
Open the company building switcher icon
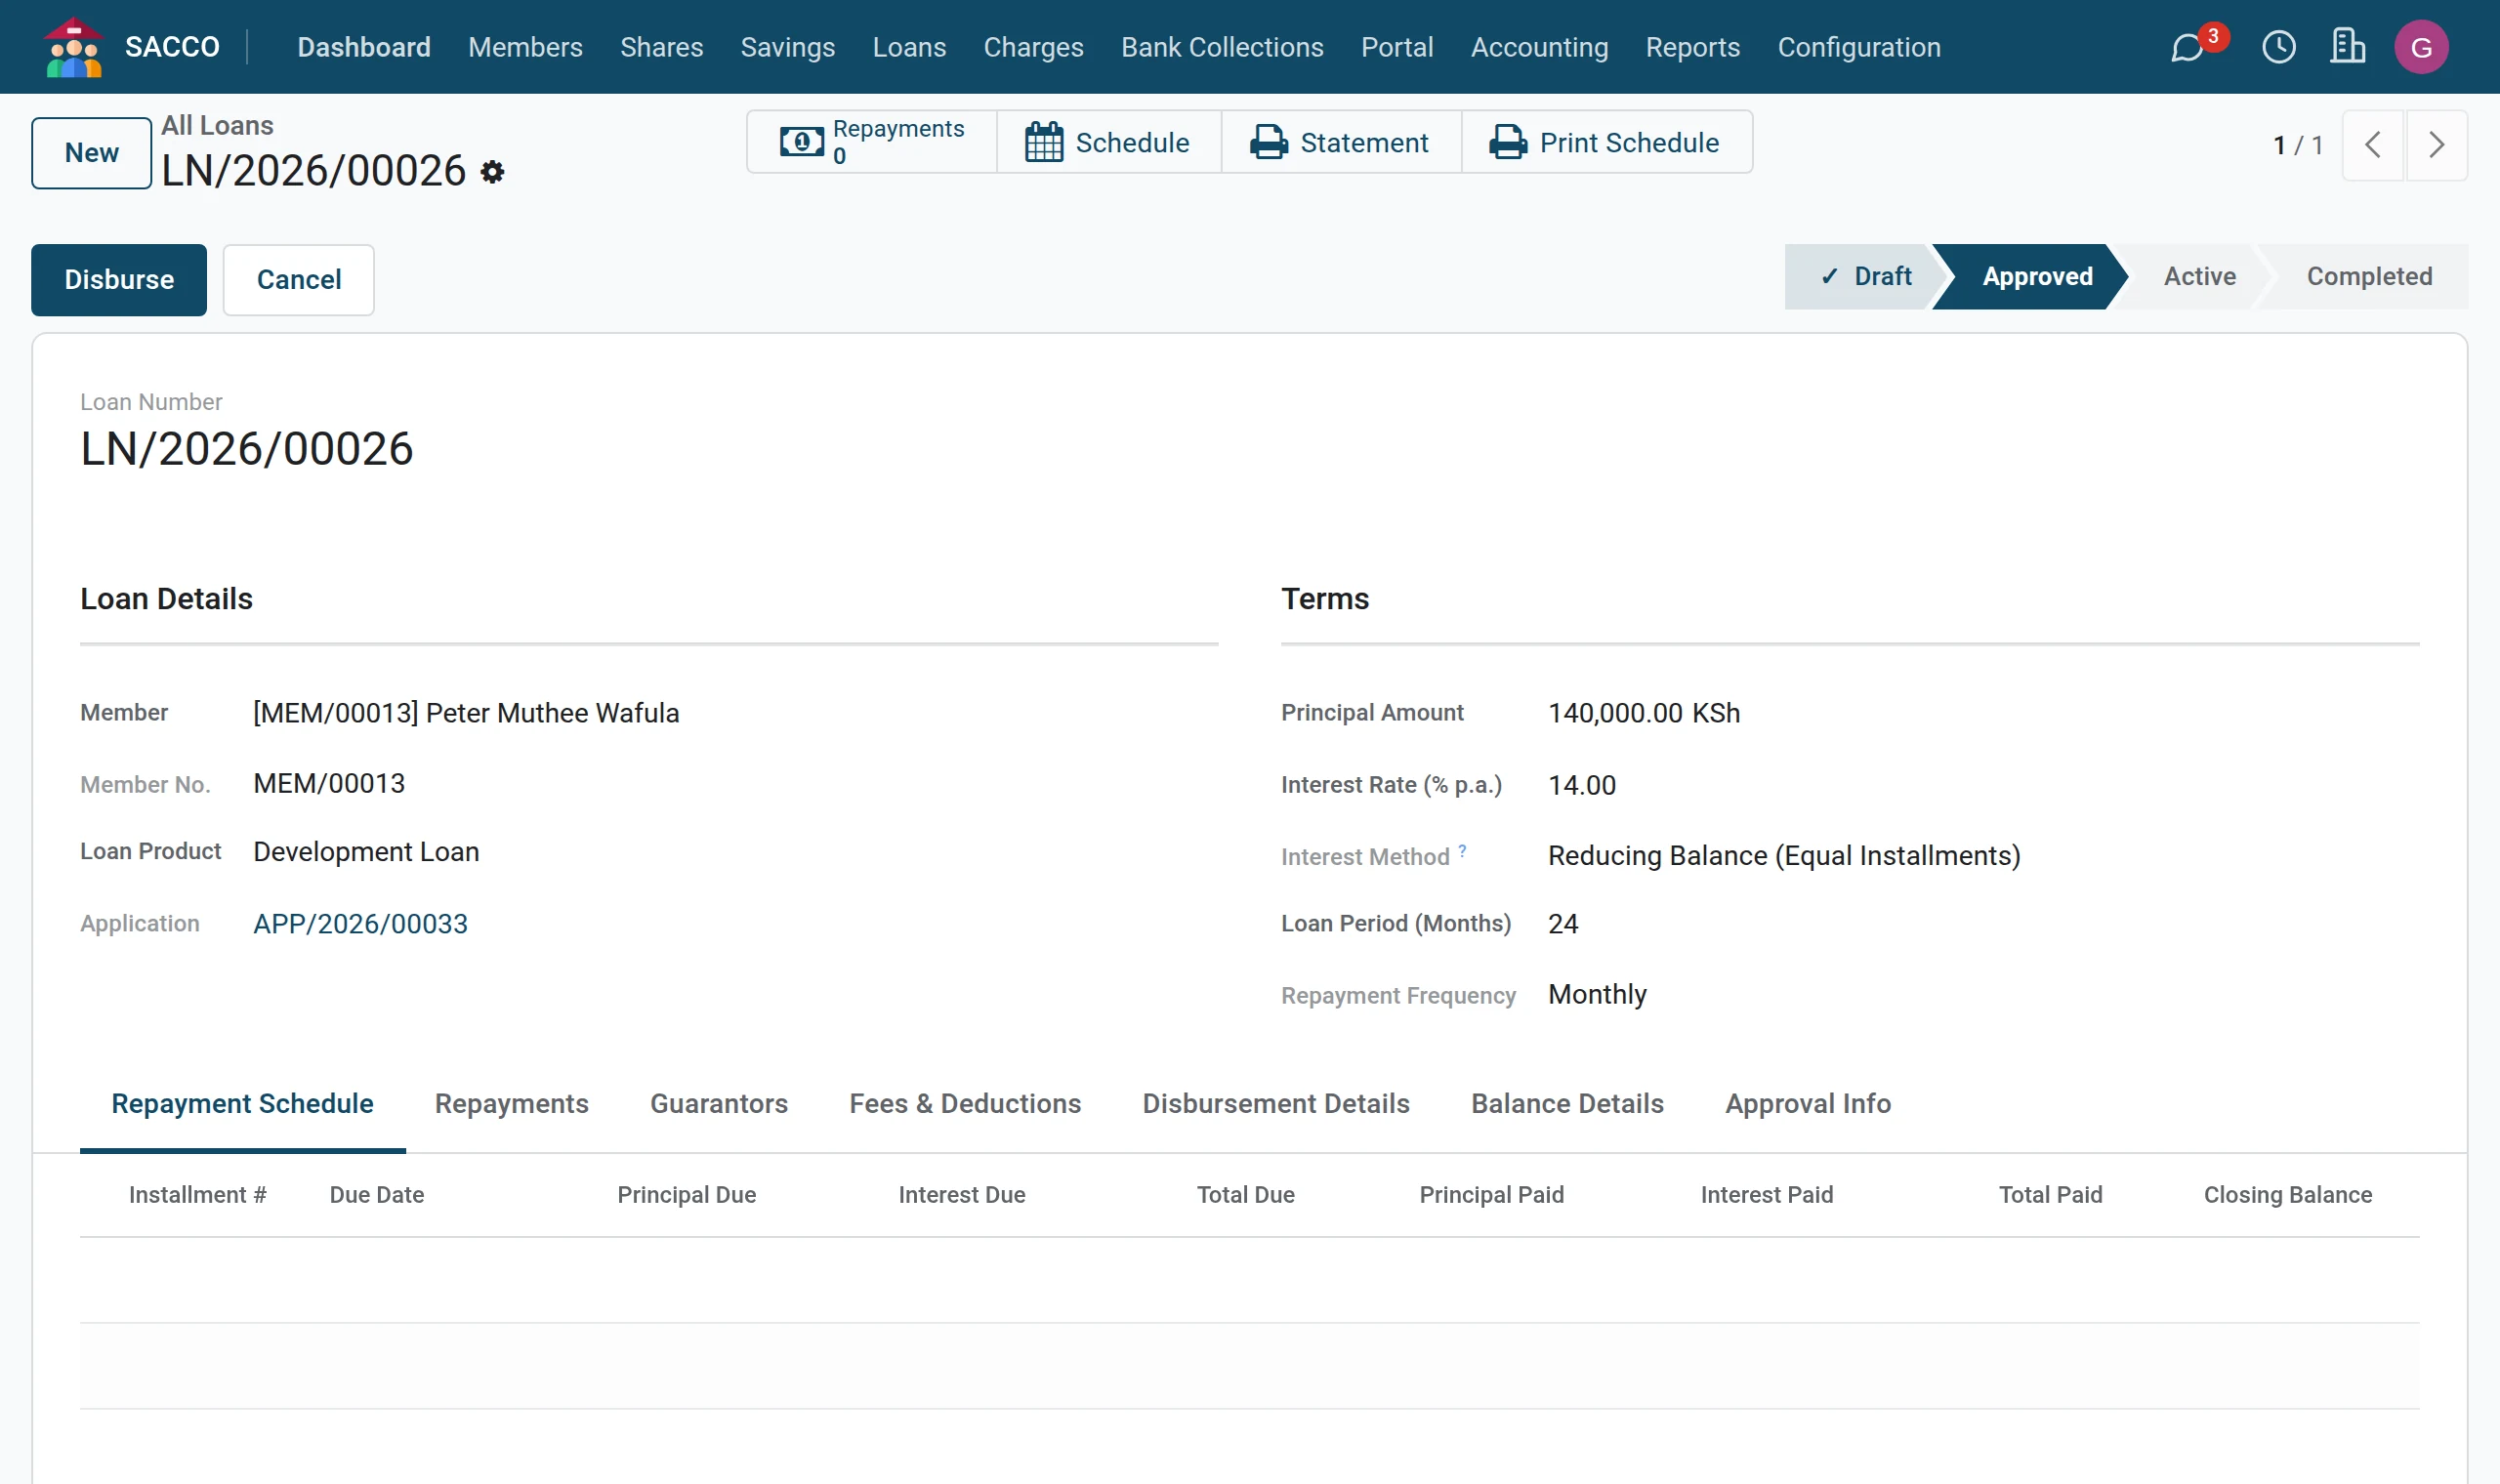click(2347, 47)
